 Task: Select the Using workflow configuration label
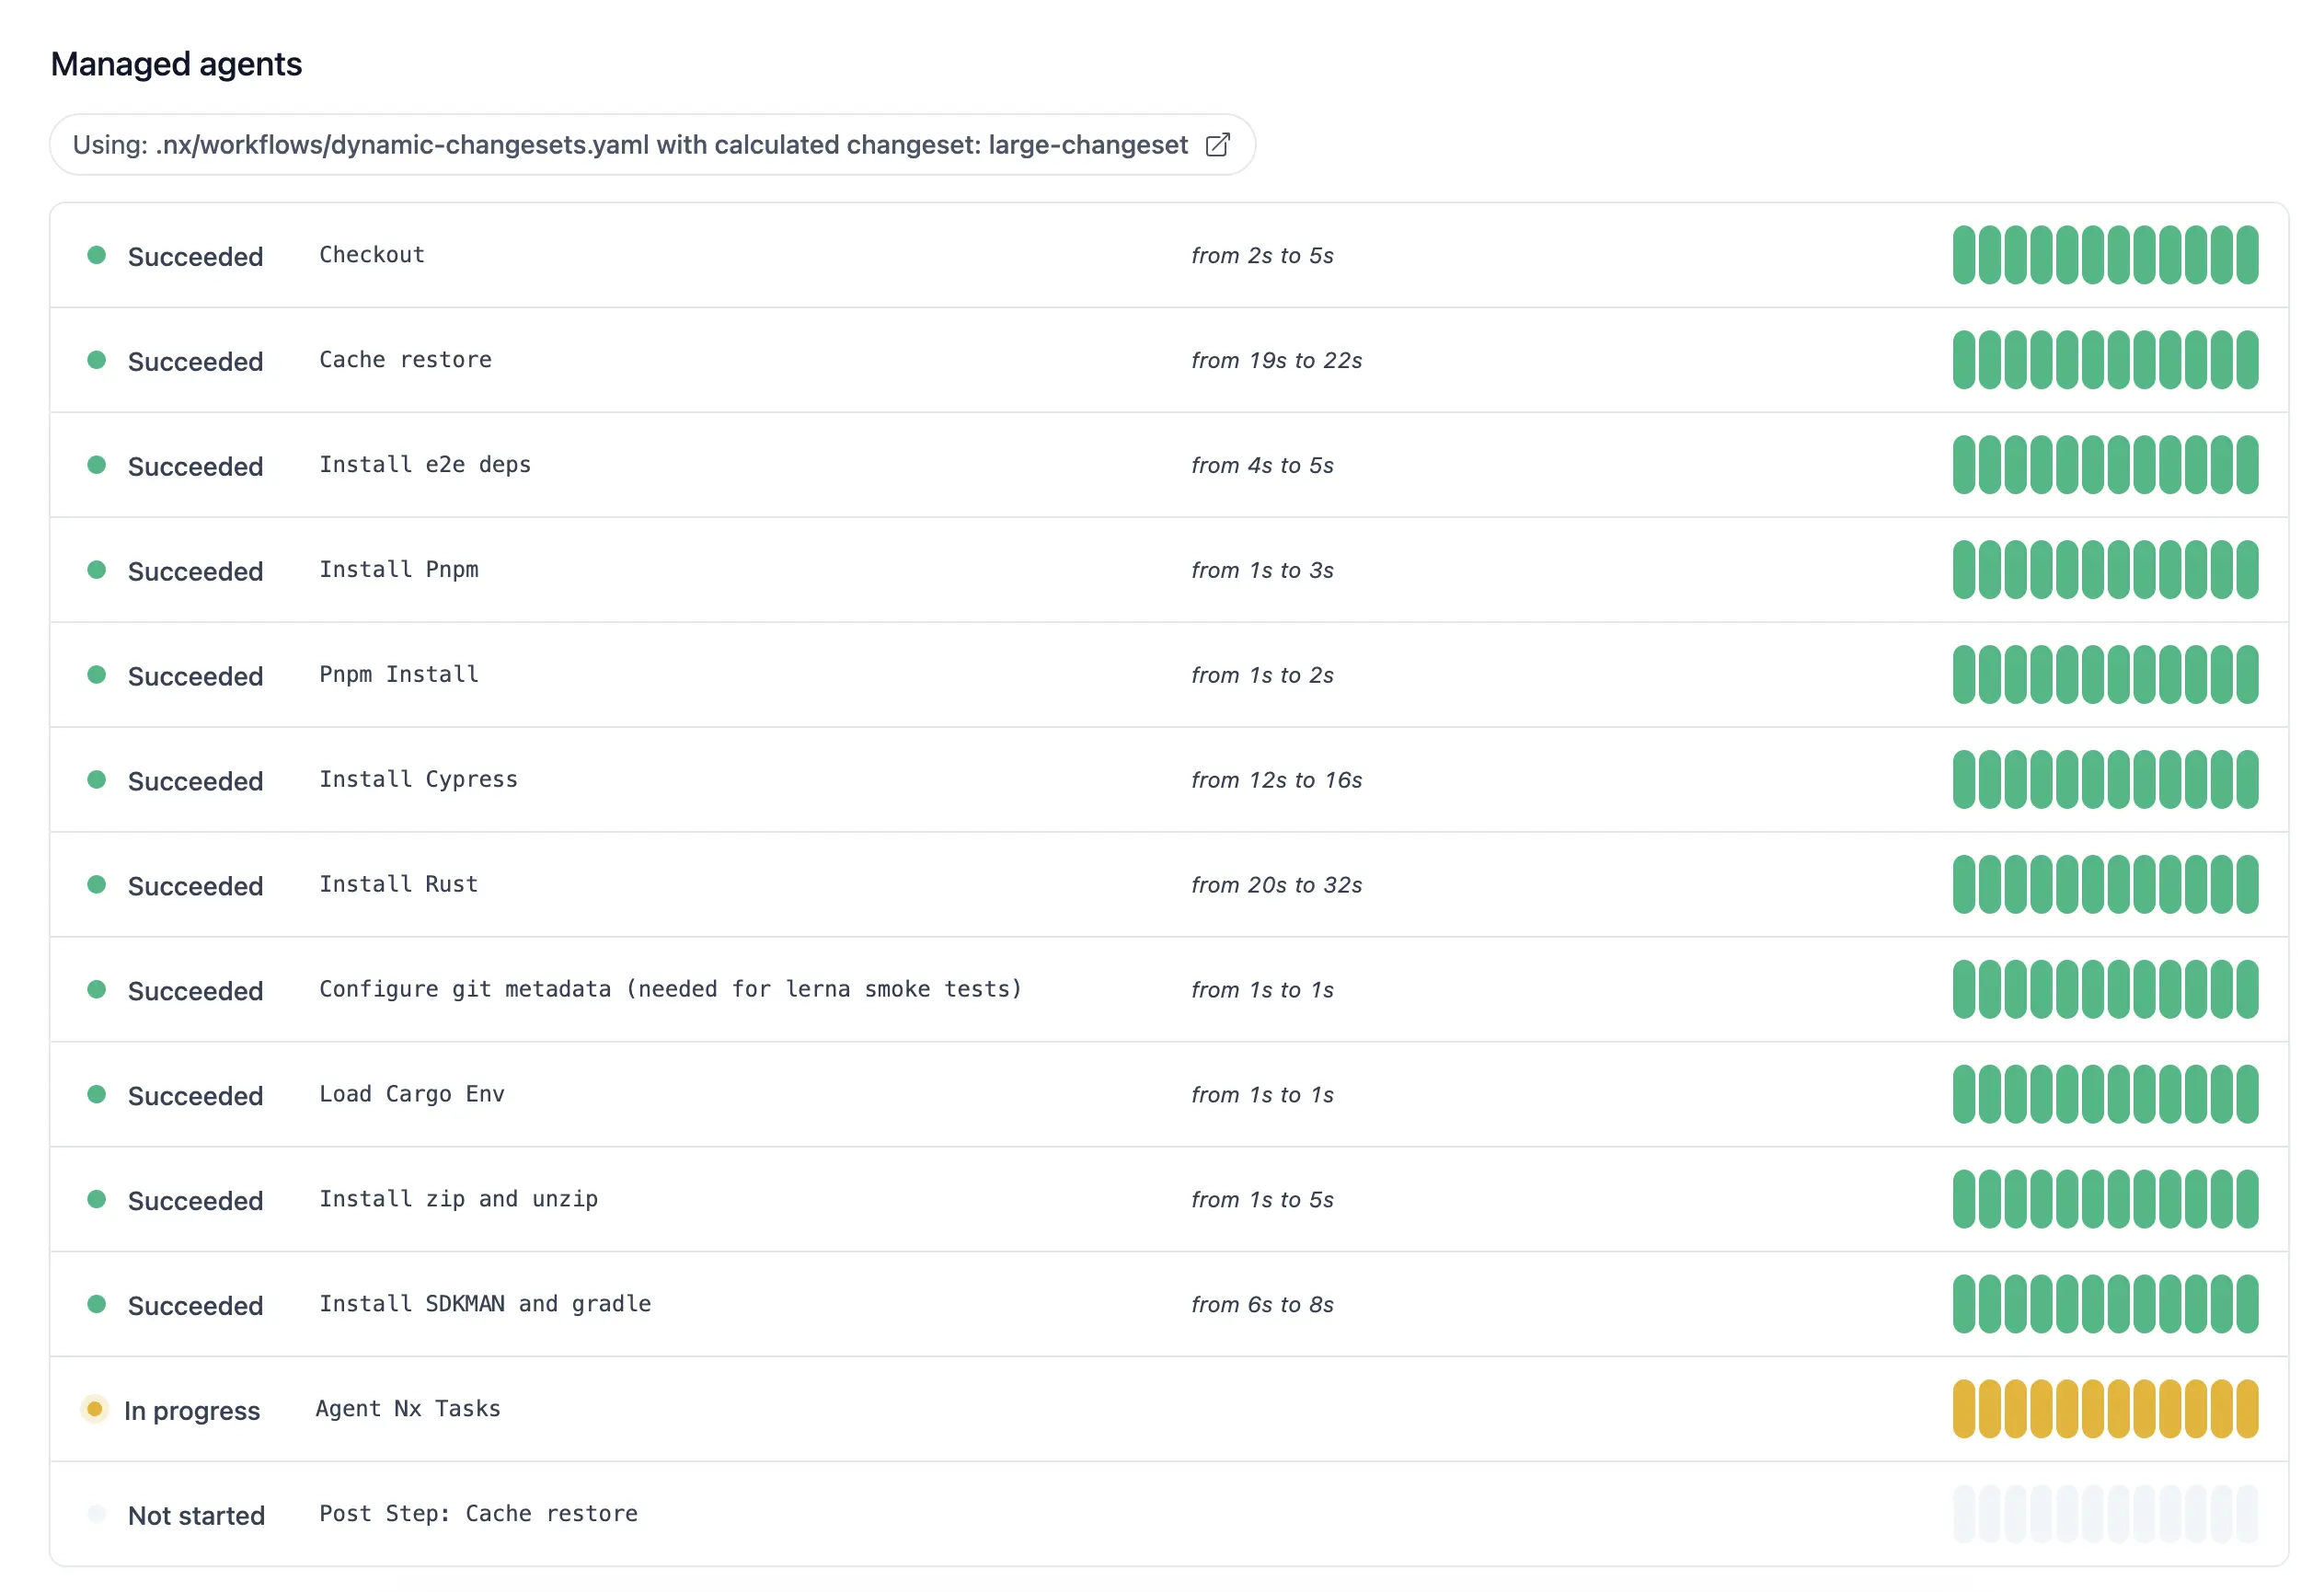click(x=653, y=144)
